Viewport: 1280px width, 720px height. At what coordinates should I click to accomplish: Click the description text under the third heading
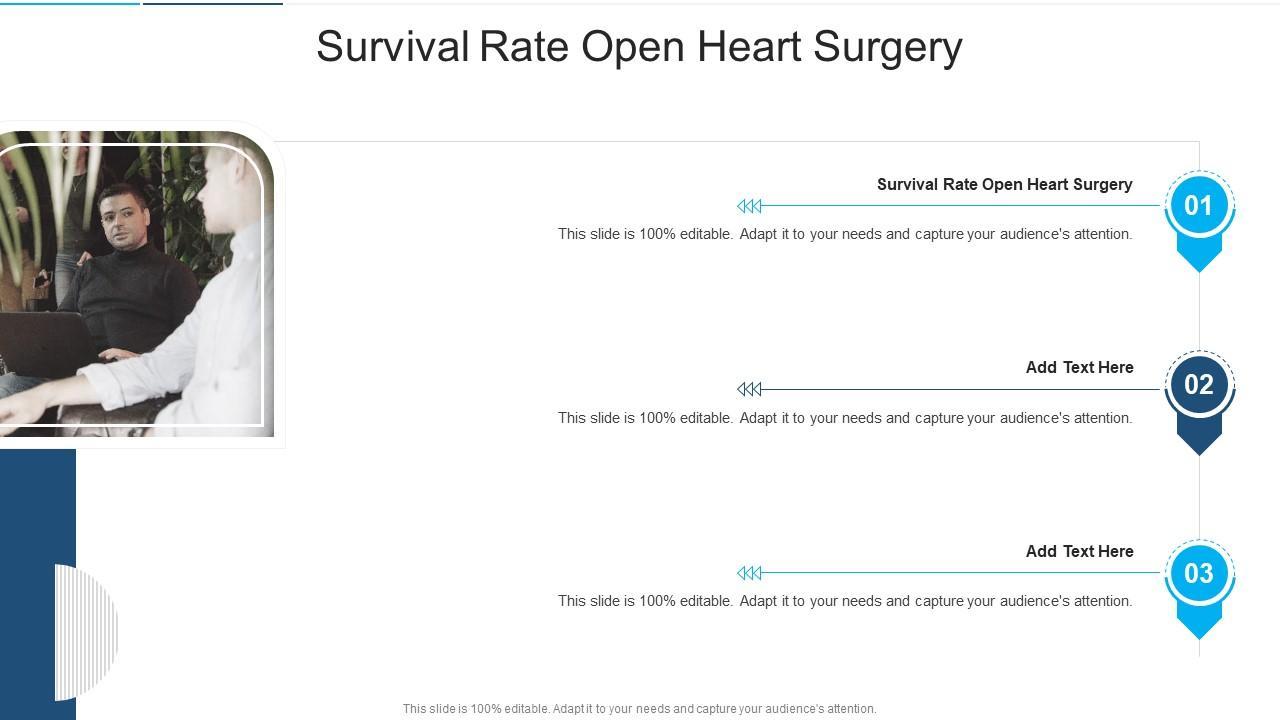845,601
